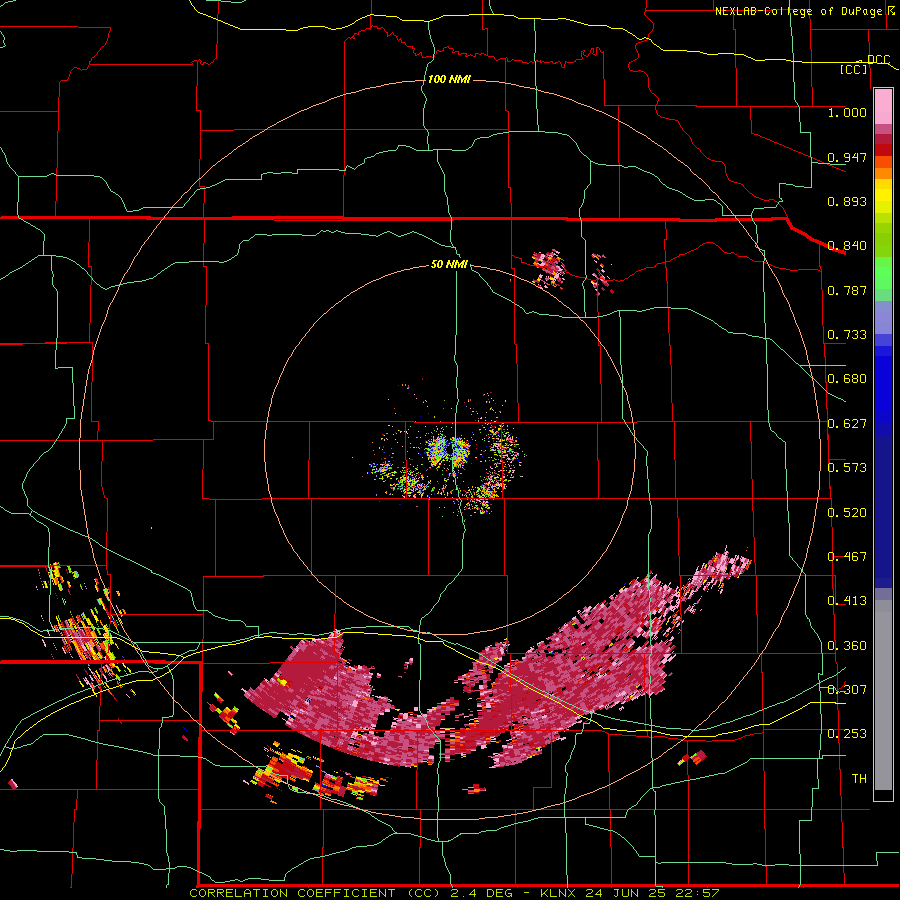900x900 pixels.
Task: Click the TH threshold label on legend
Action: (859, 779)
